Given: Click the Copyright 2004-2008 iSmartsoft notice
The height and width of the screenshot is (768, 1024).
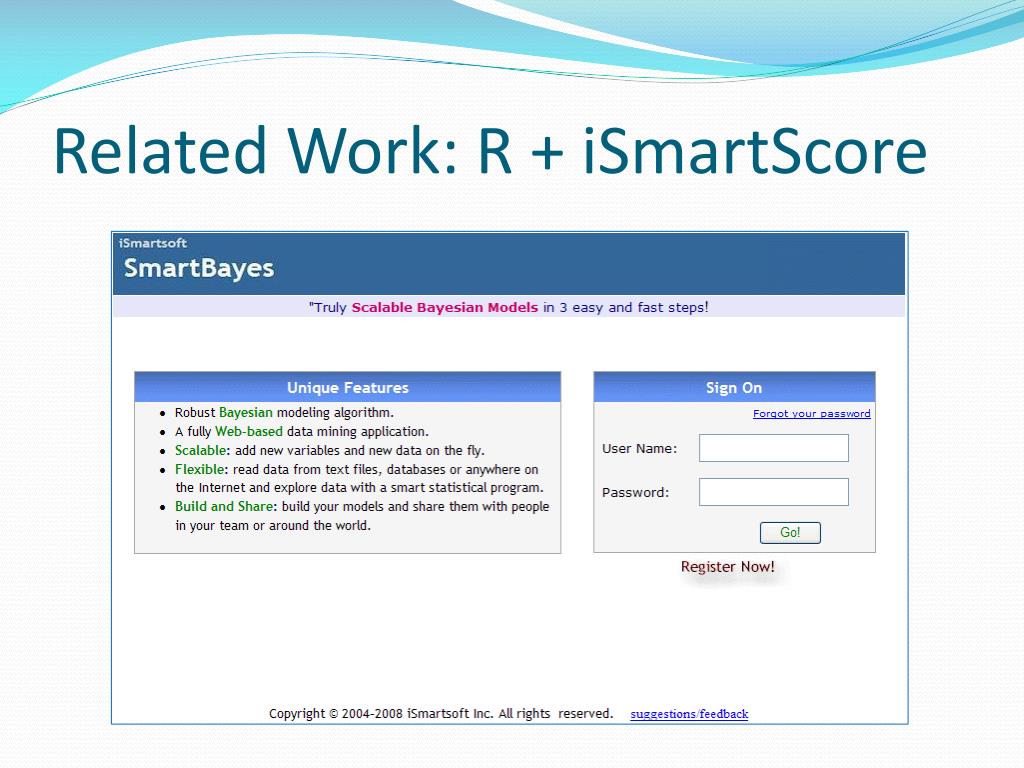Looking at the screenshot, I should pyautogui.click(x=441, y=714).
